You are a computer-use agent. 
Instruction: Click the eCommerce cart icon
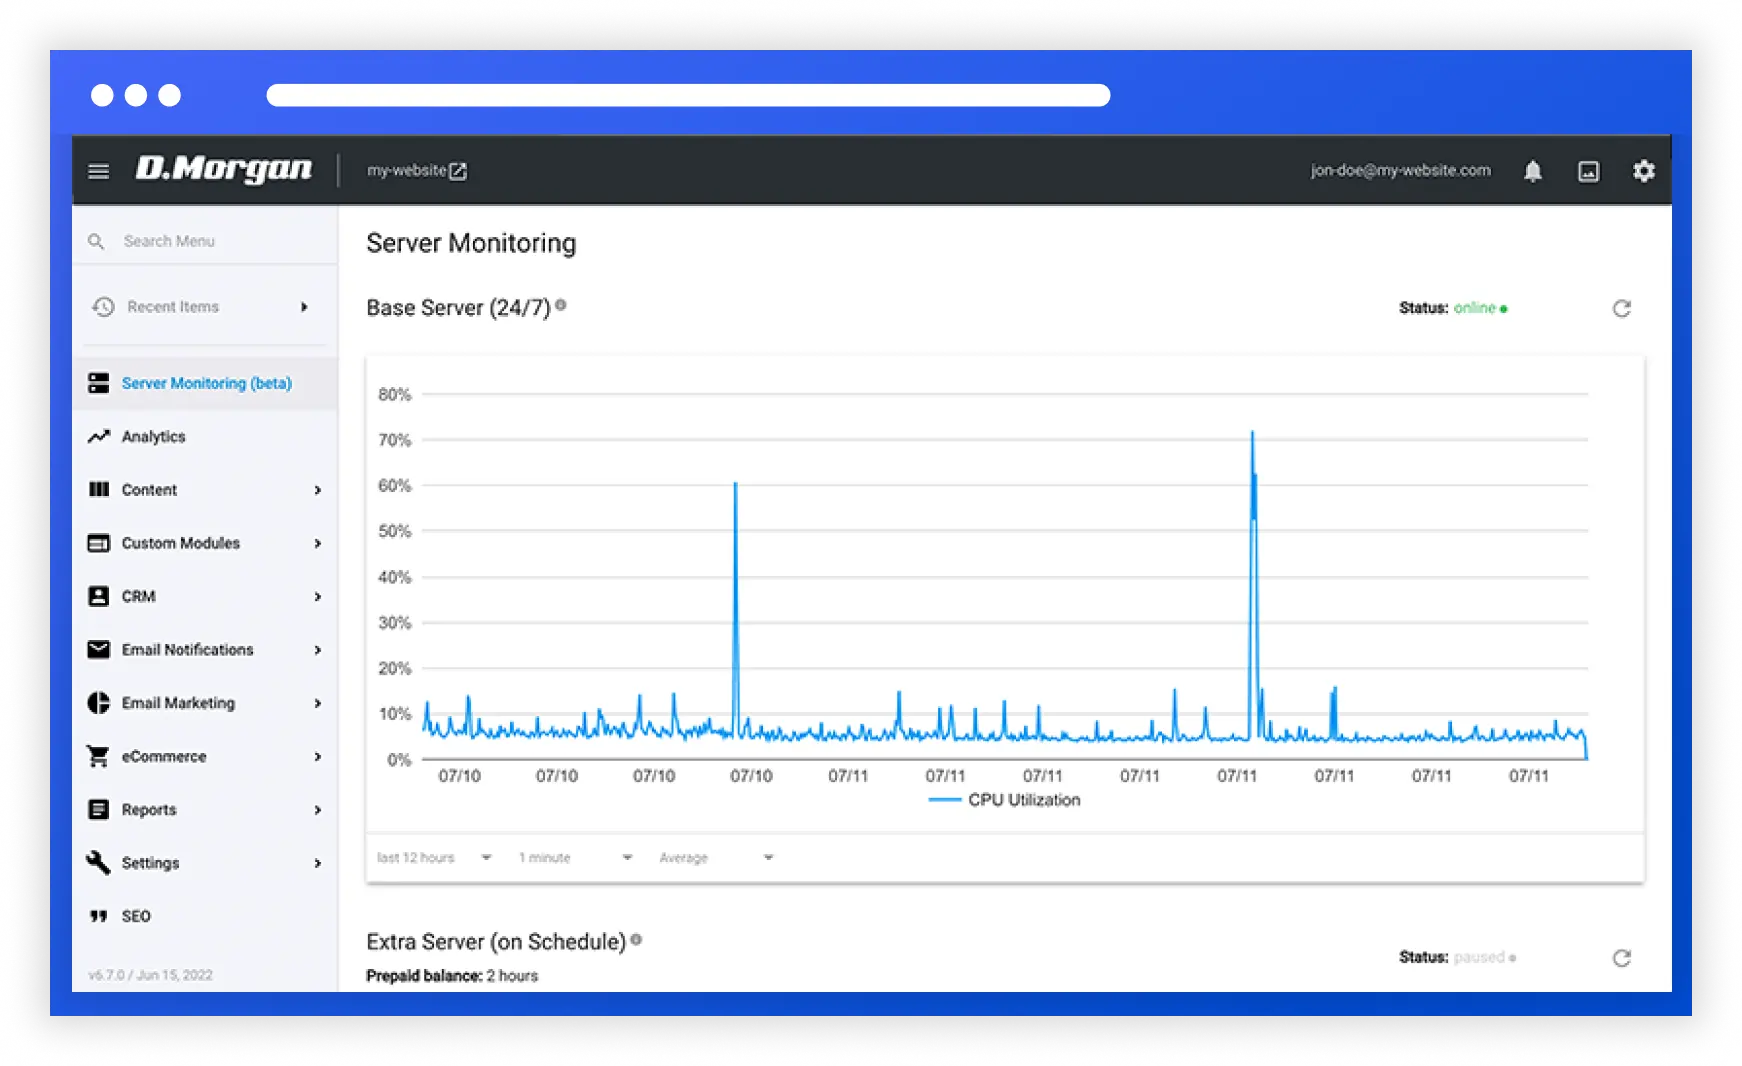point(98,756)
